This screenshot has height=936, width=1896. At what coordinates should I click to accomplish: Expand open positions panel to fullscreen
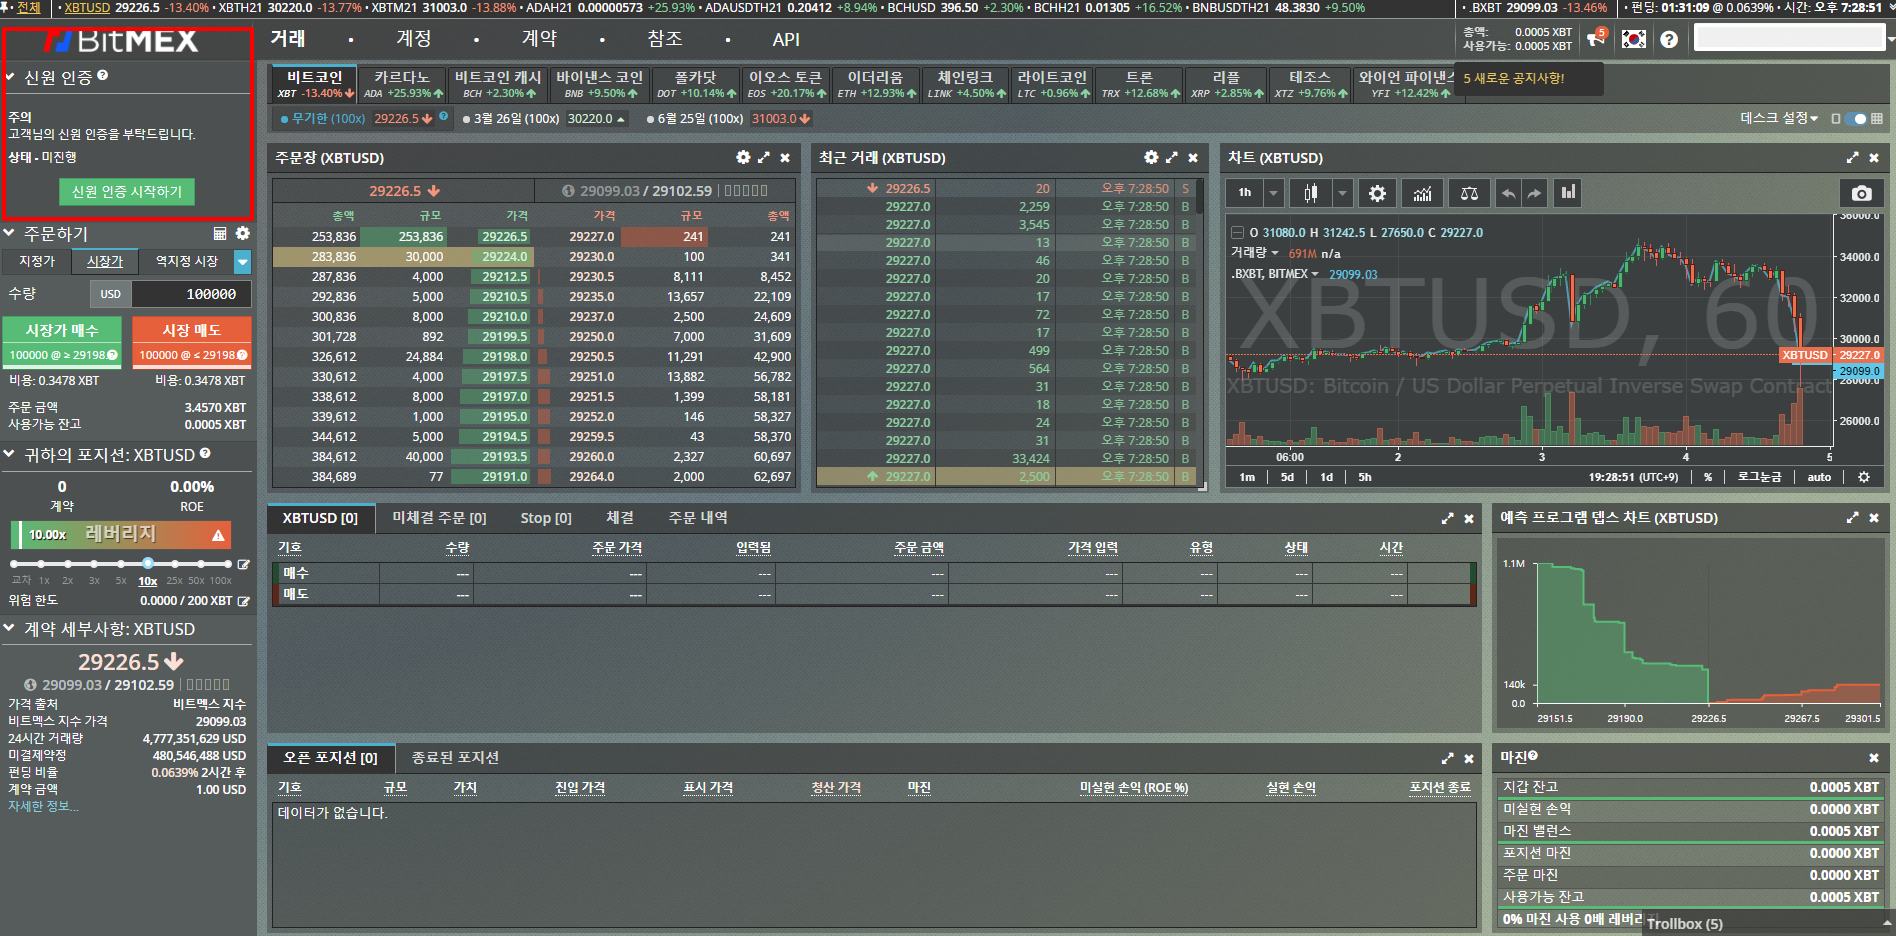tap(1447, 758)
